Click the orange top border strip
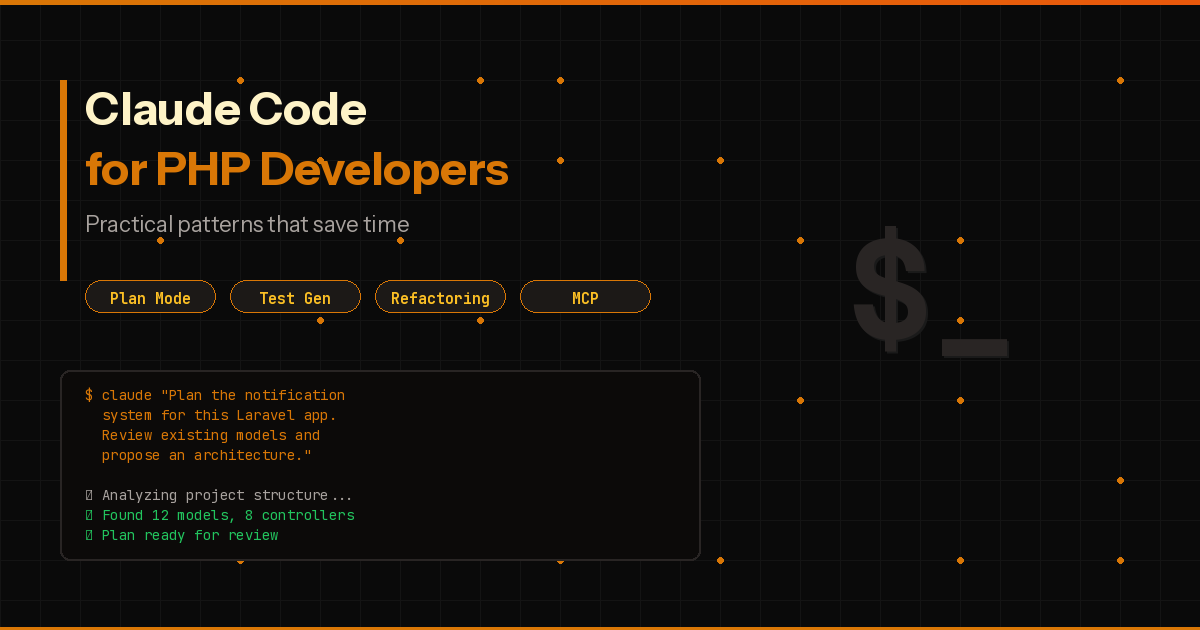Viewport: 1200px width, 630px height. point(600,3)
